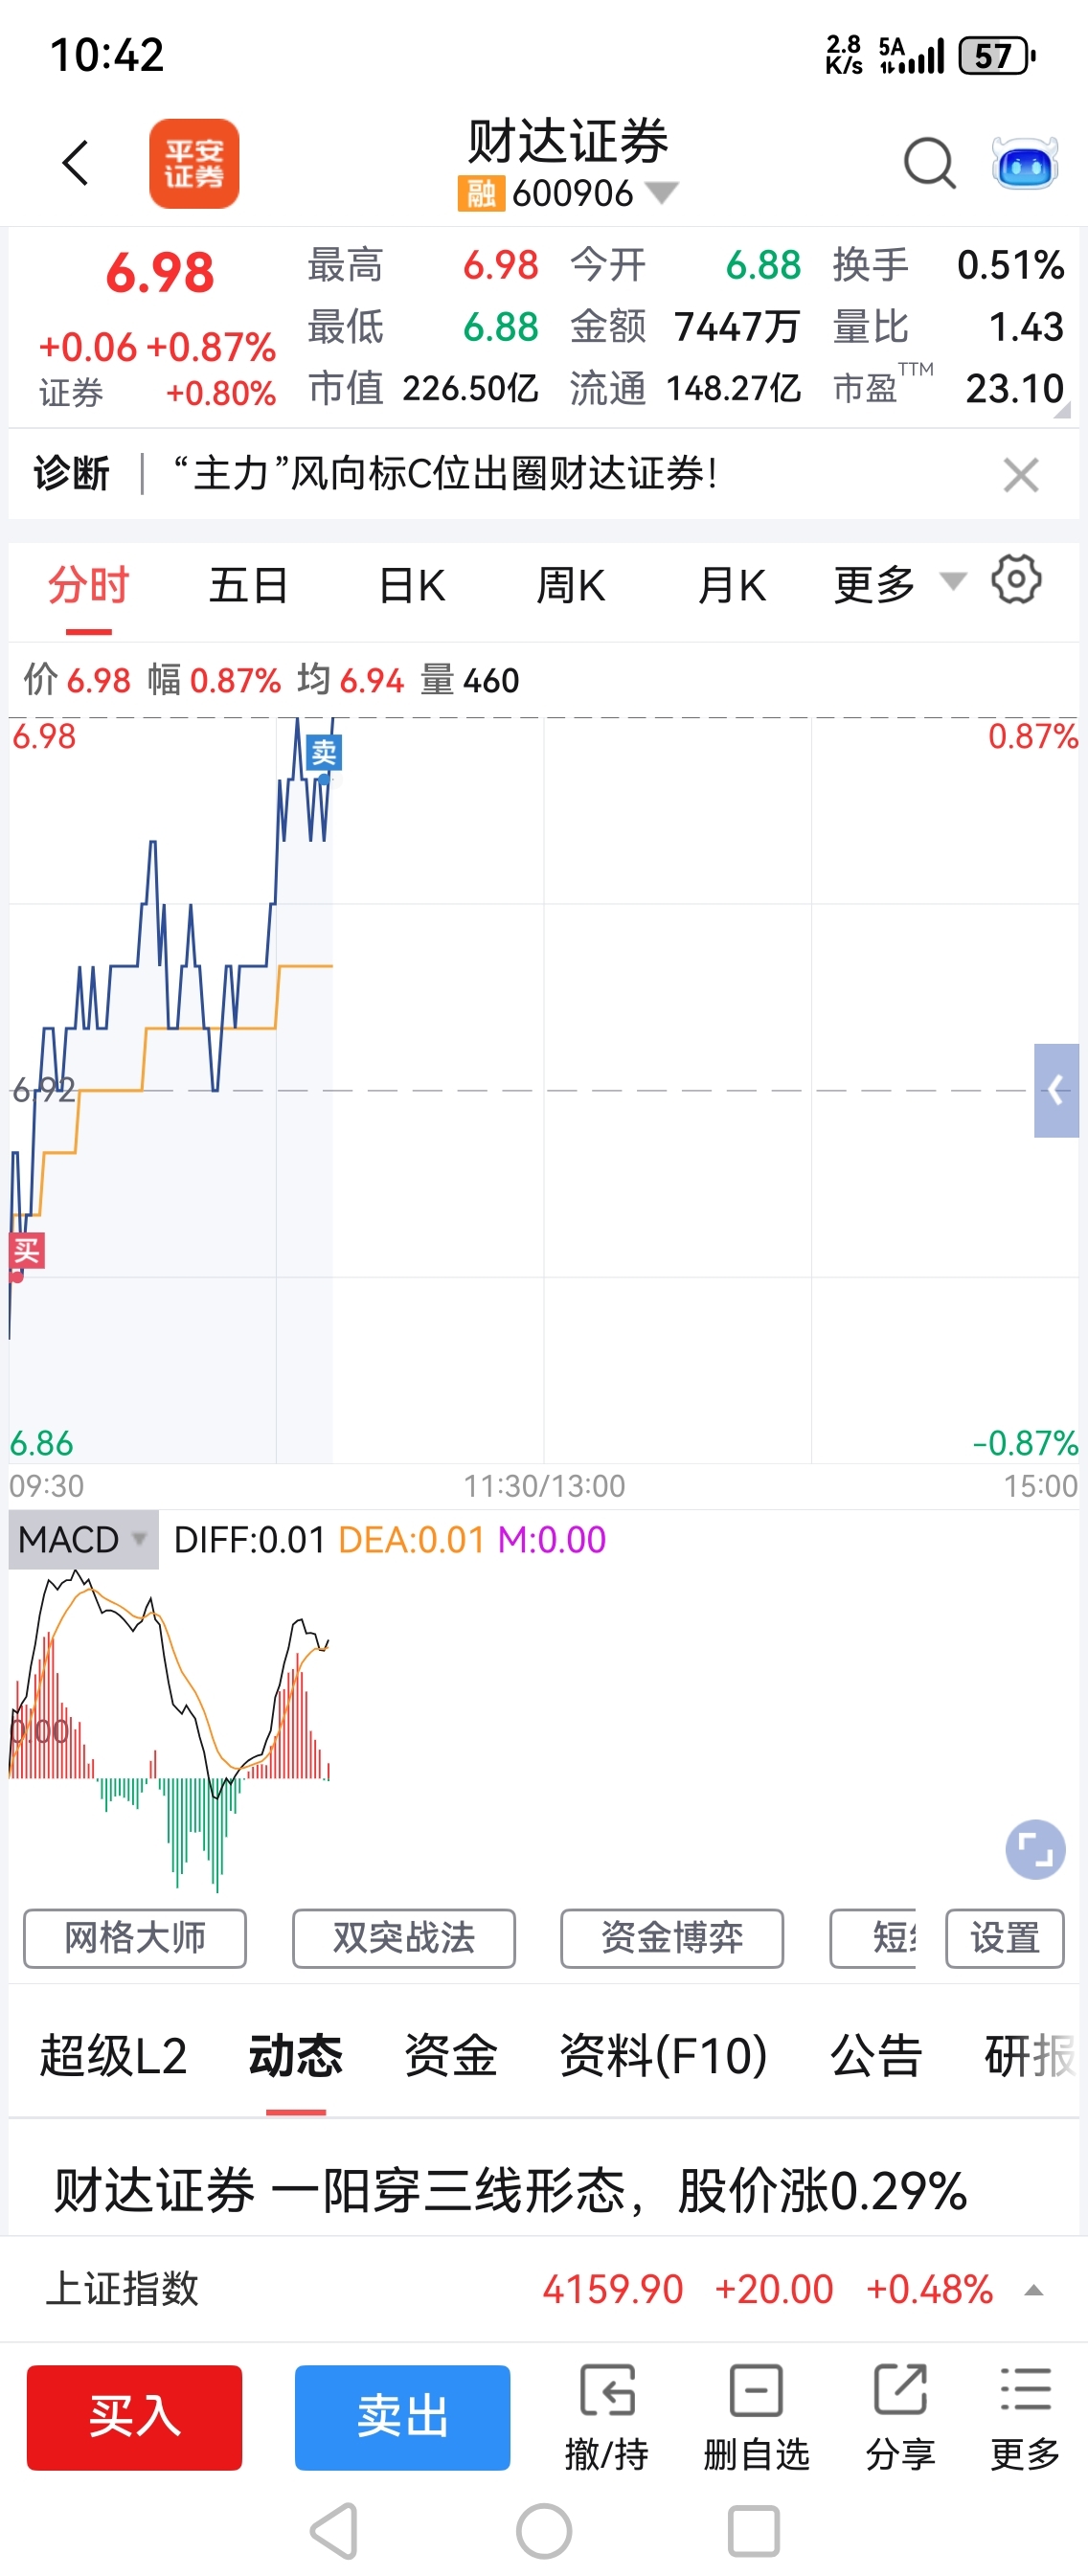Tap the 上证指数 4159.90 value

tap(612, 2289)
